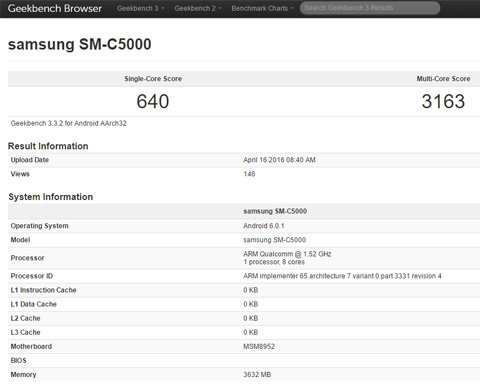The image size is (480, 386).
Task: Open the Geekbench Browser home link
Action: (55, 8)
